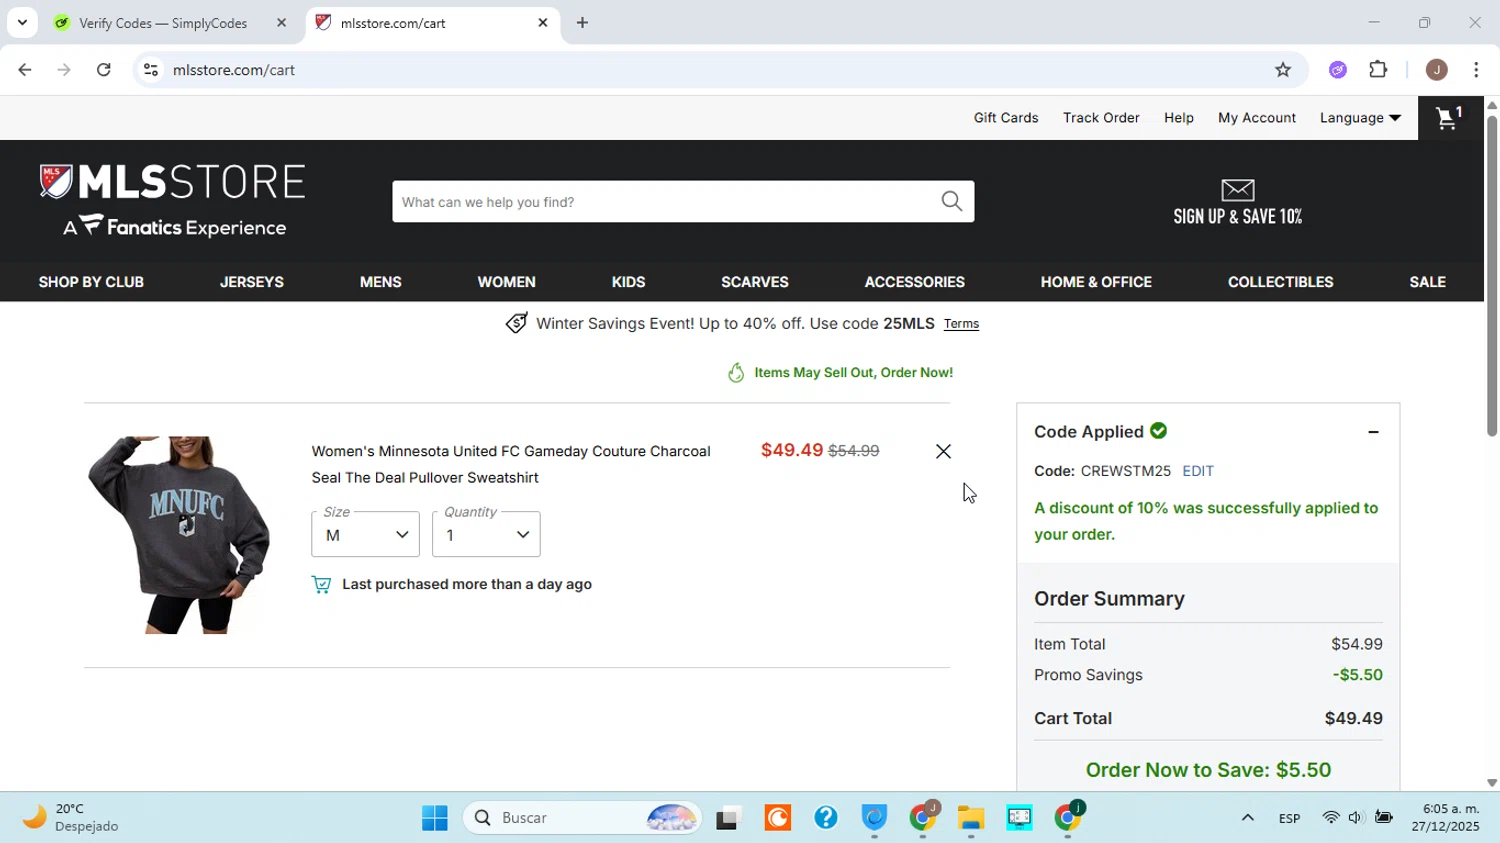The width and height of the screenshot is (1500, 843).
Task: Edit the applied promo code
Action: coord(1198,471)
